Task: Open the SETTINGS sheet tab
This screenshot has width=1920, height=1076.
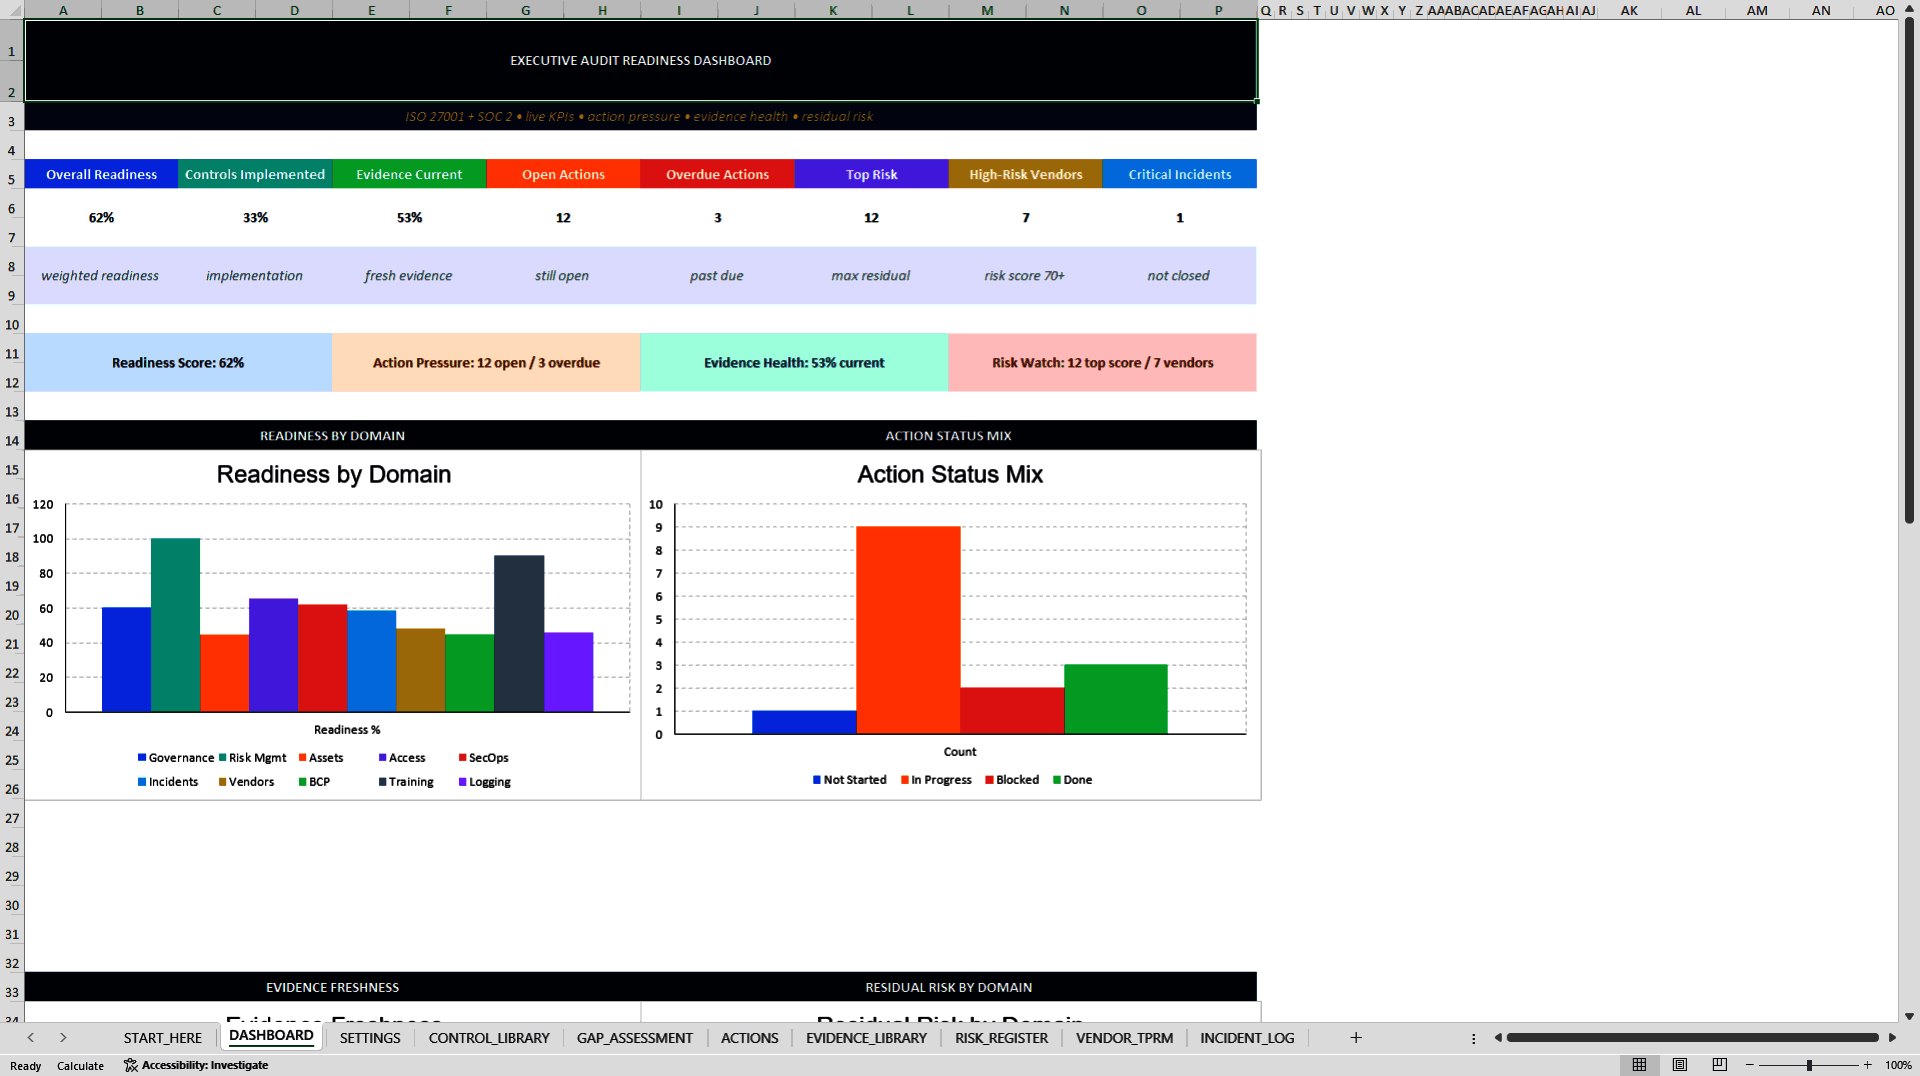Action: pos(370,1038)
